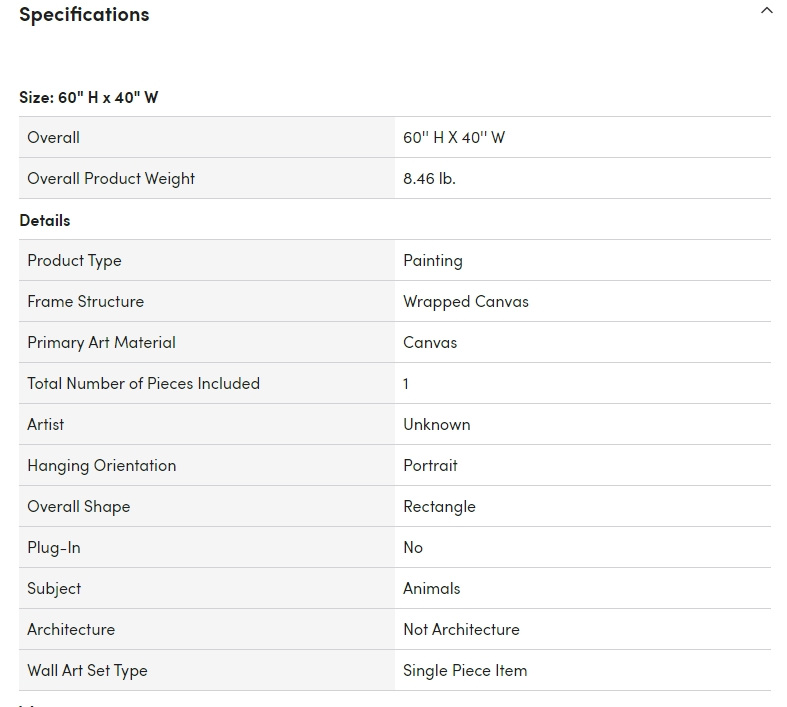This screenshot has height=707, width=787.
Task: Click the Specifications heading
Action: 84,14
